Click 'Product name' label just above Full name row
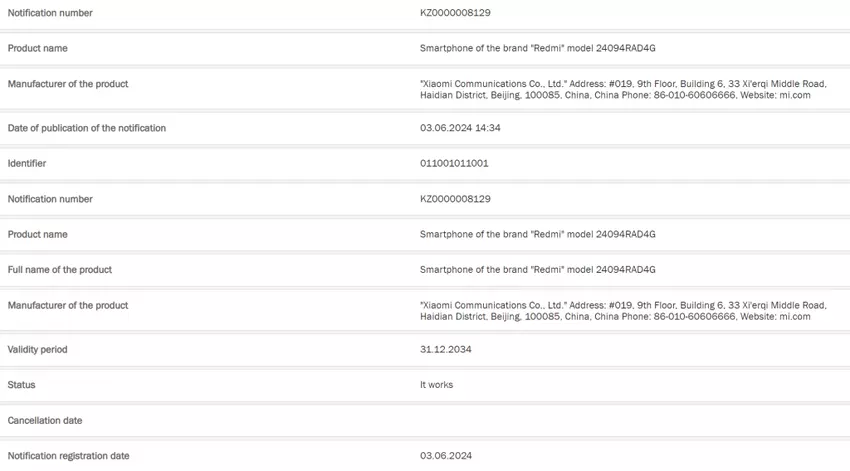The height and width of the screenshot is (471, 850). [38, 234]
